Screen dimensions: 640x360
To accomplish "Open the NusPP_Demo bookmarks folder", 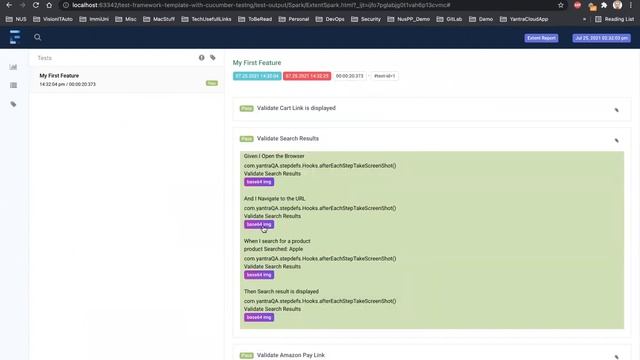I will pyautogui.click(x=409, y=19).
